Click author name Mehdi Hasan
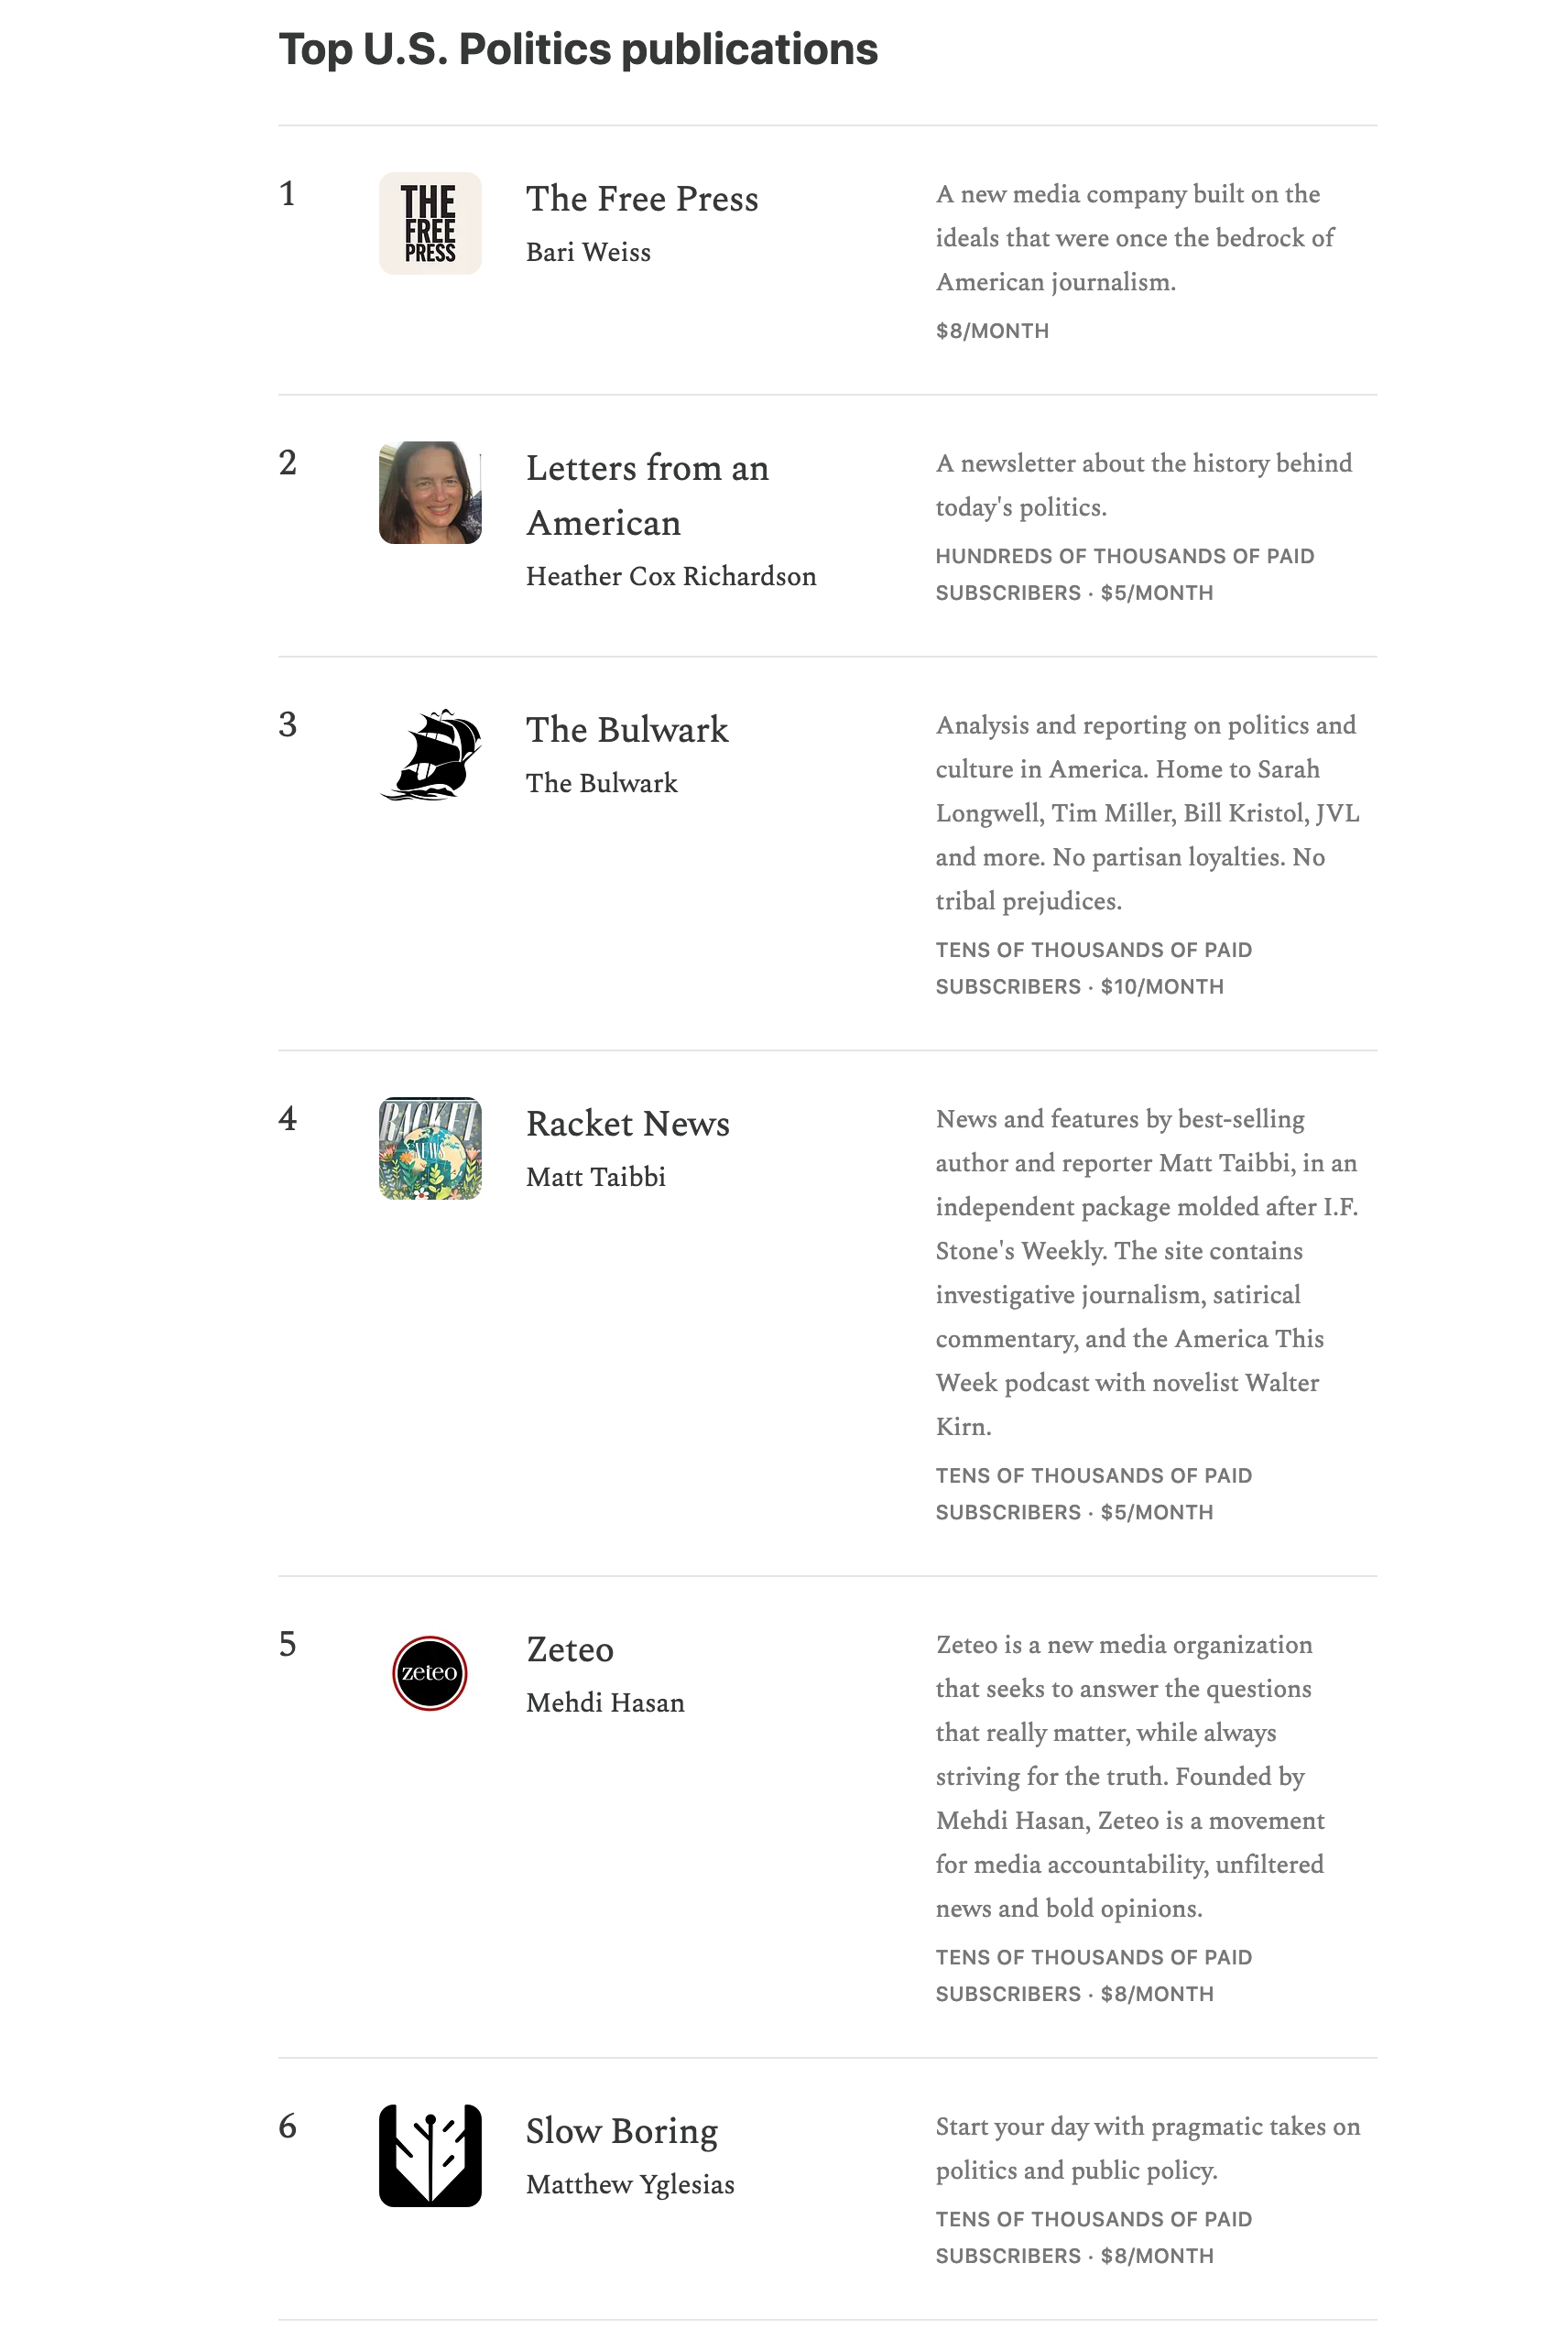Viewport: 1568px width, 2350px height. tap(605, 1702)
